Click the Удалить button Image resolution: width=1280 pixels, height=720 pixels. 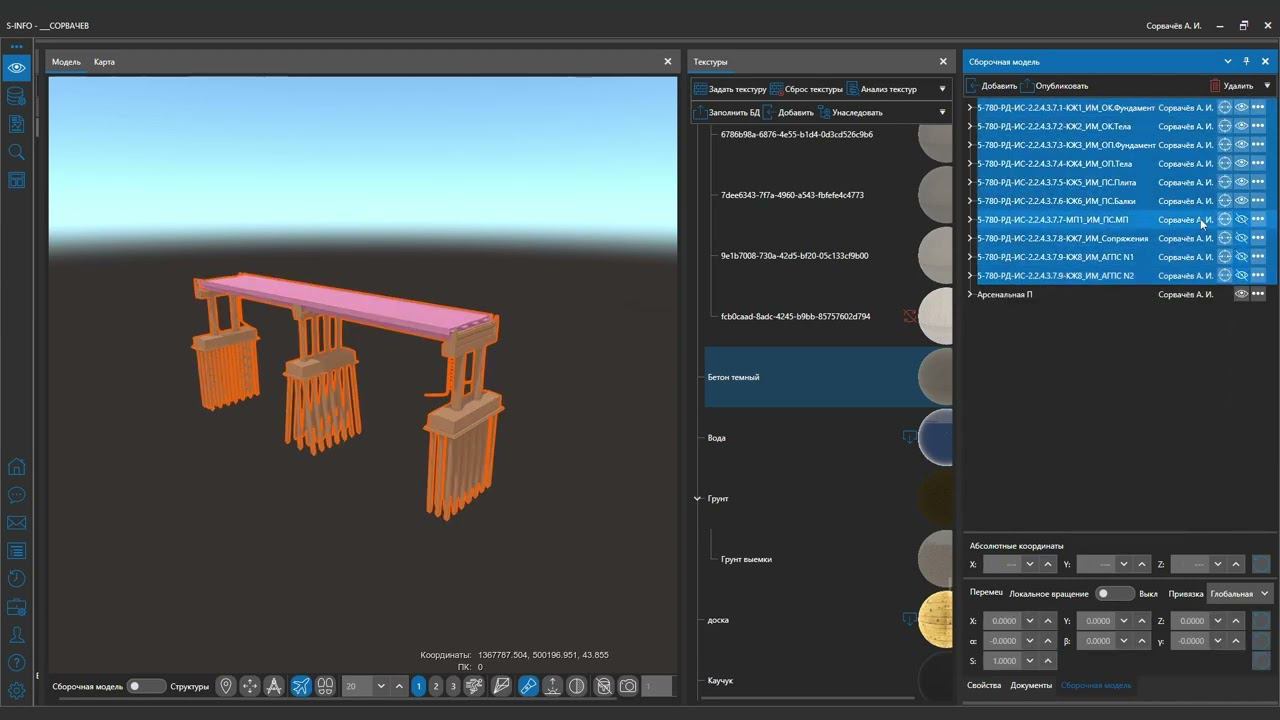[1231, 86]
